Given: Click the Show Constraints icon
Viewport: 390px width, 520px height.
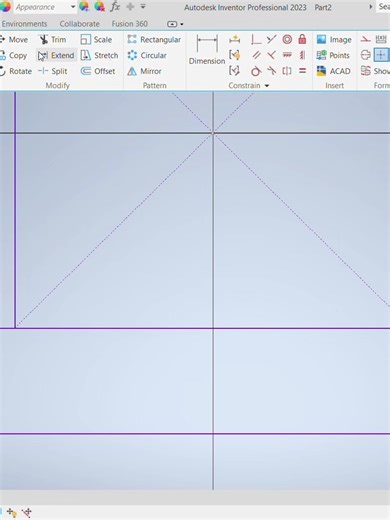Looking at the screenshot, I should point(235,55).
